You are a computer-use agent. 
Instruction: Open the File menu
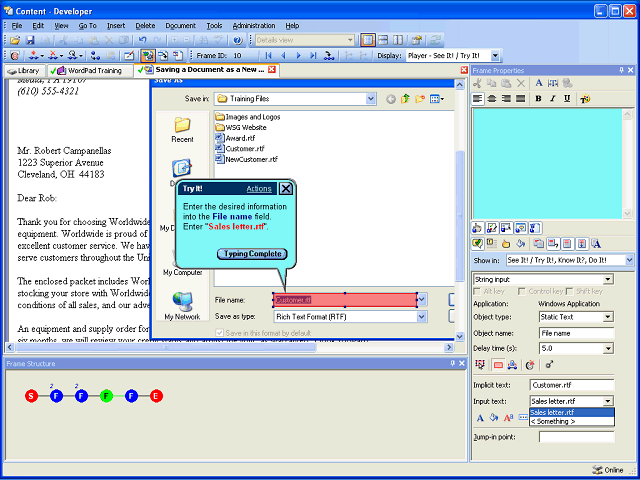(x=17, y=26)
